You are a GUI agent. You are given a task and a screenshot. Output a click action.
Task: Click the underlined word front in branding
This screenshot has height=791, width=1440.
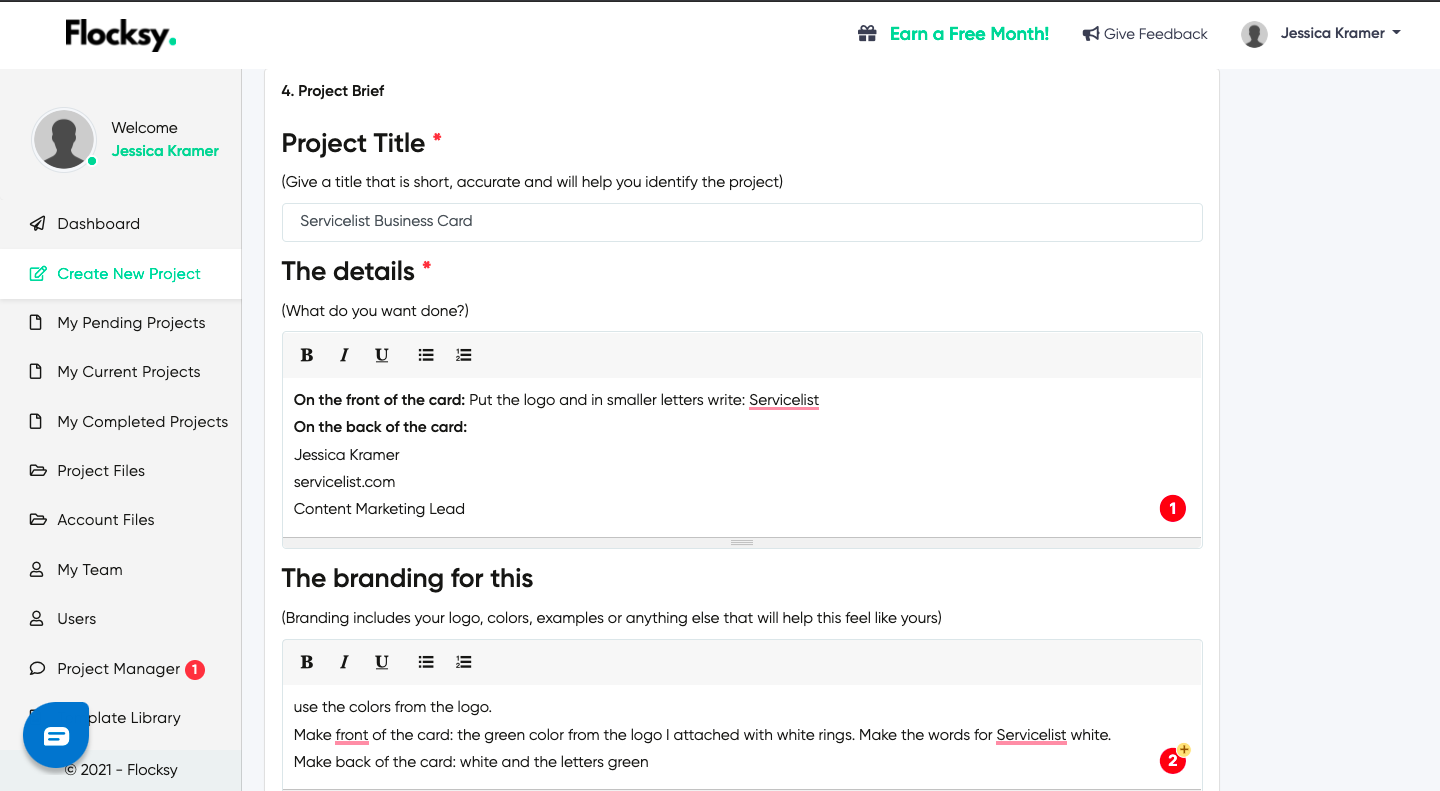point(352,735)
